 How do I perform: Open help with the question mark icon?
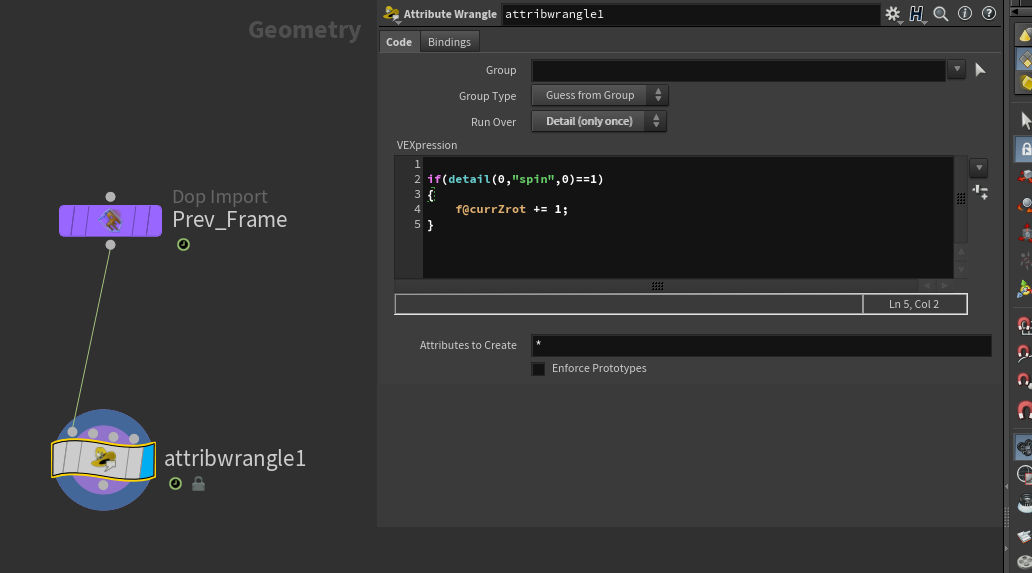pyautogui.click(x=989, y=13)
